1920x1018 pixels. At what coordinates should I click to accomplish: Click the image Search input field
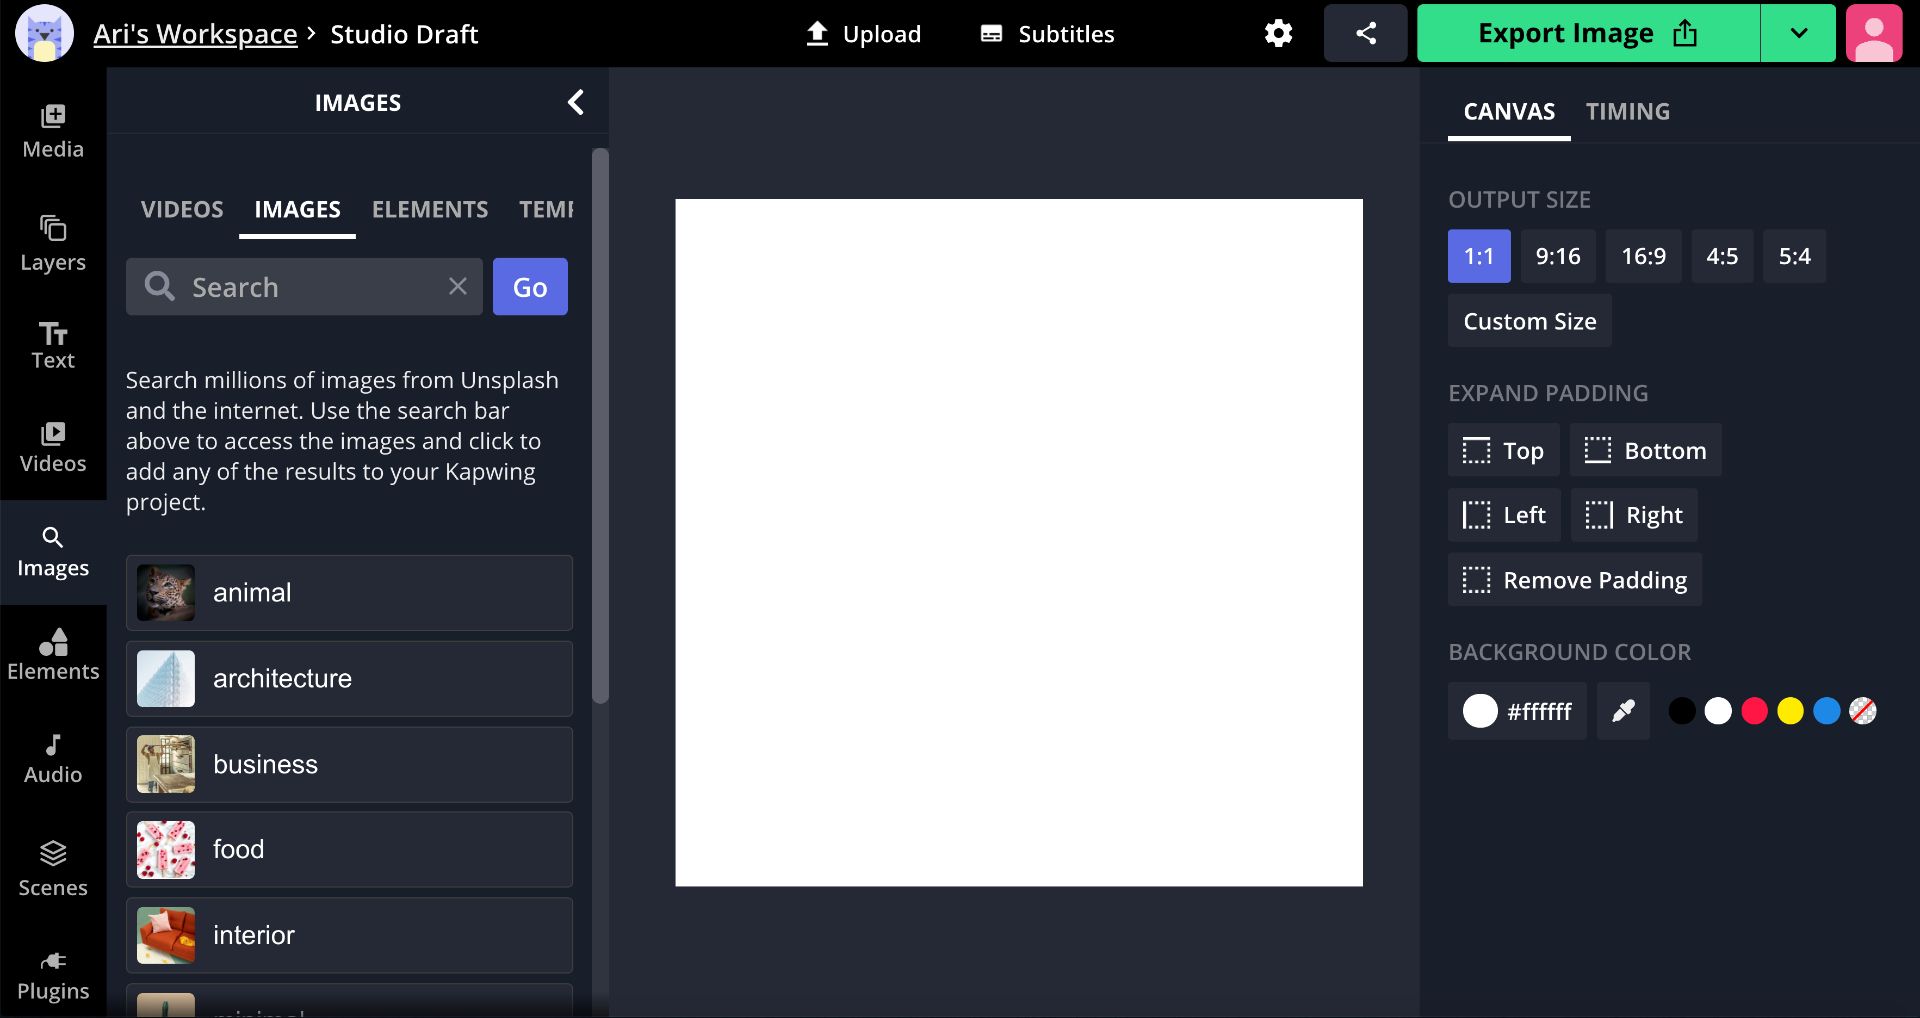304,287
